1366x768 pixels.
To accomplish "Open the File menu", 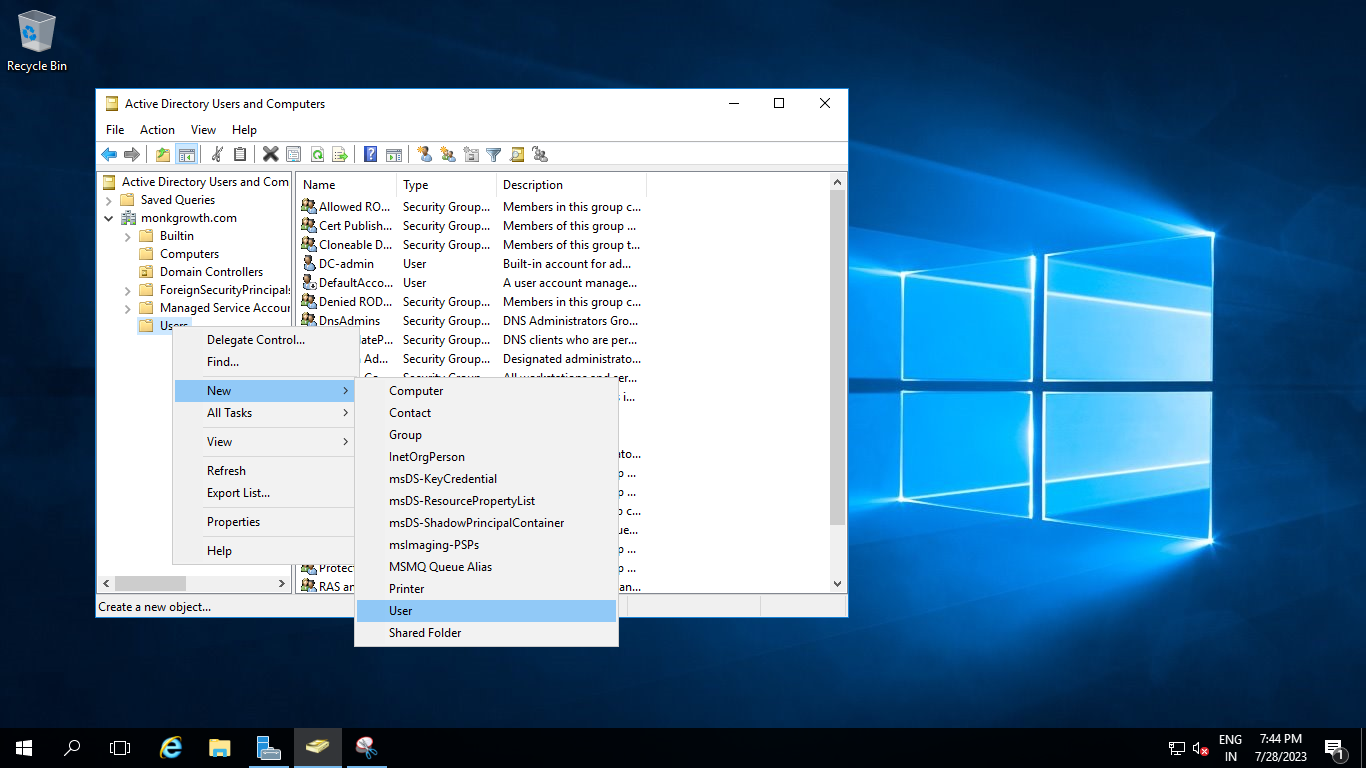I will 115,130.
